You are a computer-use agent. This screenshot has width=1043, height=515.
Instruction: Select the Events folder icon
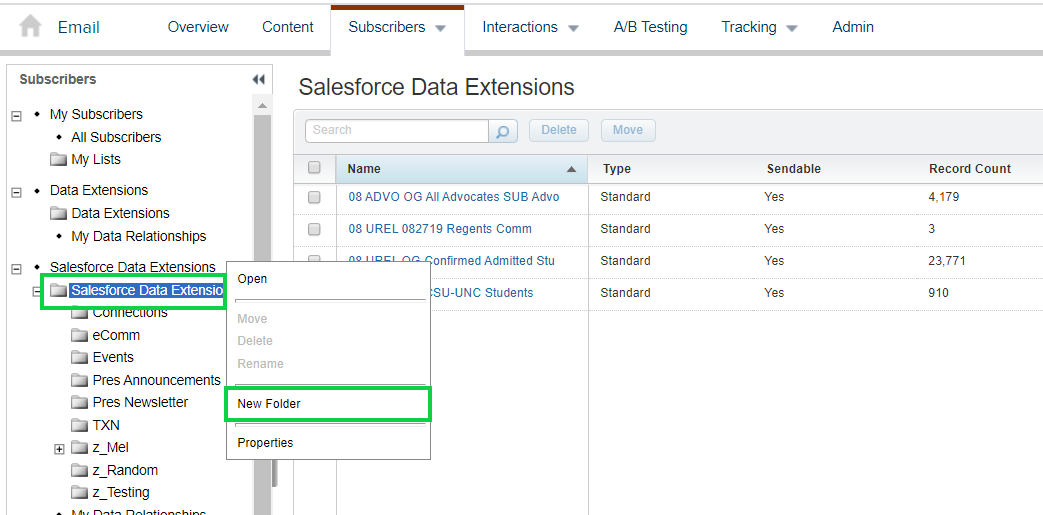(80, 357)
